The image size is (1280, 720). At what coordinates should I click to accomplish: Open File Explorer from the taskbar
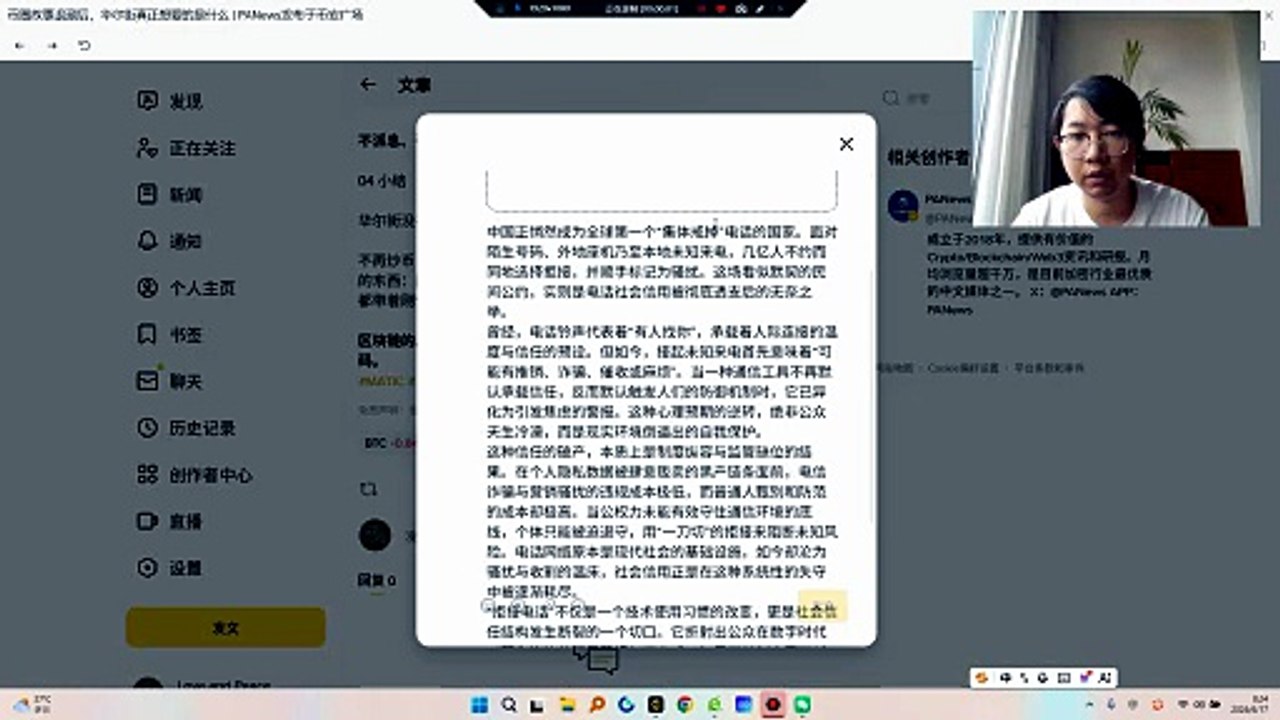click(x=567, y=705)
